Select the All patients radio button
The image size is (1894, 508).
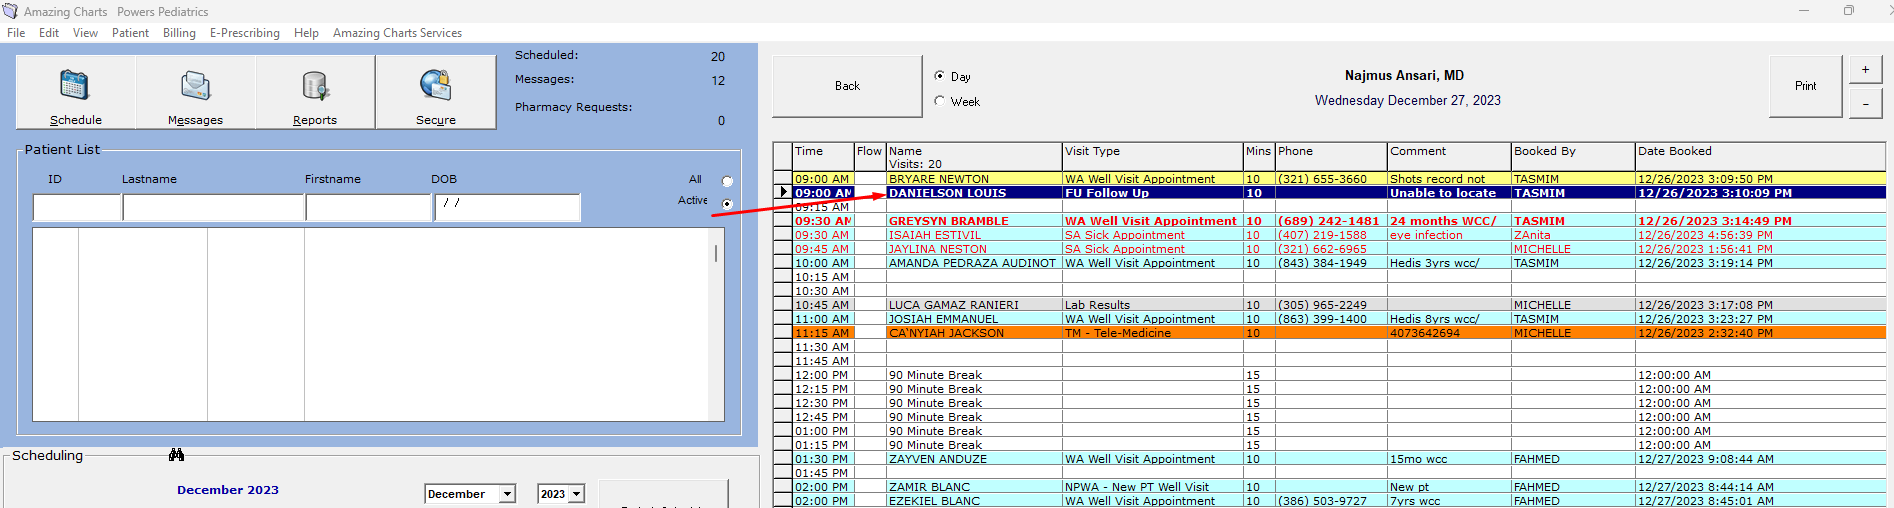(x=727, y=181)
